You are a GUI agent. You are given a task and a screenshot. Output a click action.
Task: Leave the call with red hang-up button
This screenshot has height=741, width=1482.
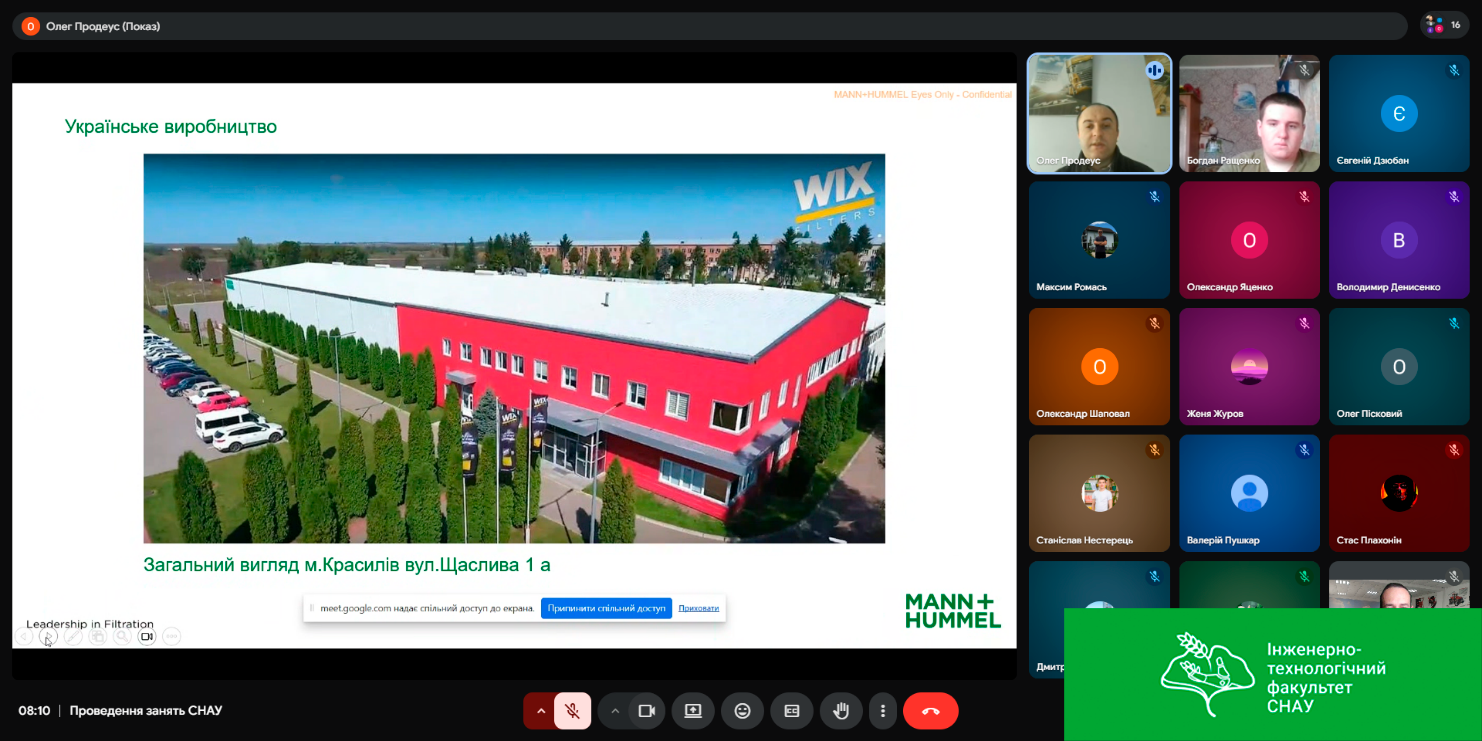click(x=930, y=711)
